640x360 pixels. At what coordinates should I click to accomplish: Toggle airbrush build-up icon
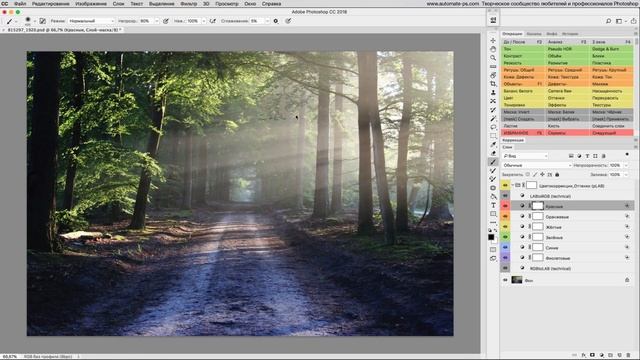pyautogui.click(x=213, y=21)
